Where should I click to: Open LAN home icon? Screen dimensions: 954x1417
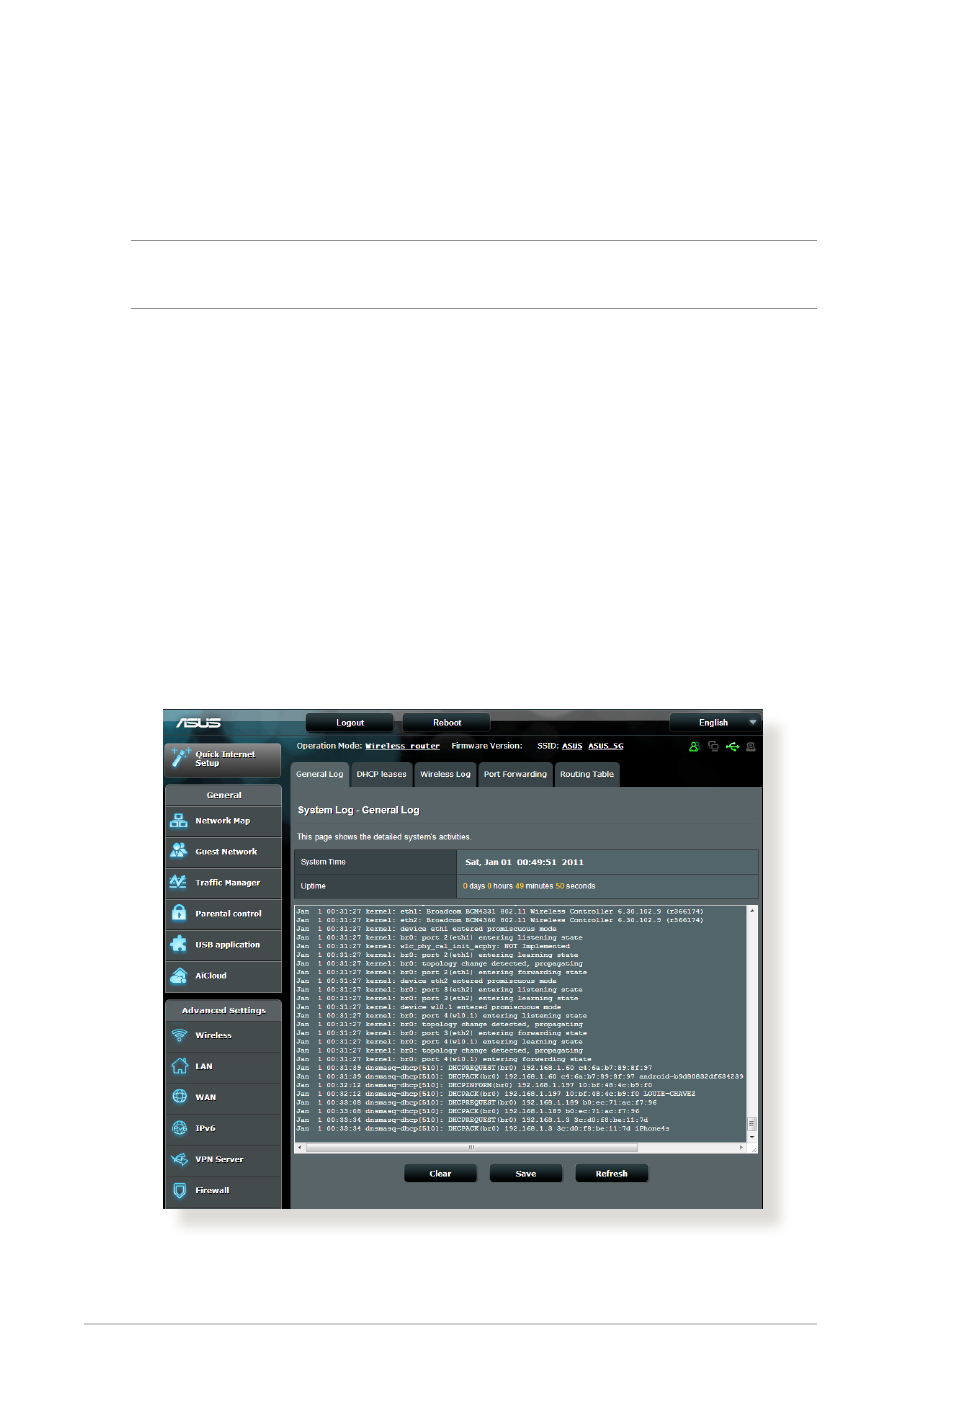pyautogui.click(x=179, y=1066)
